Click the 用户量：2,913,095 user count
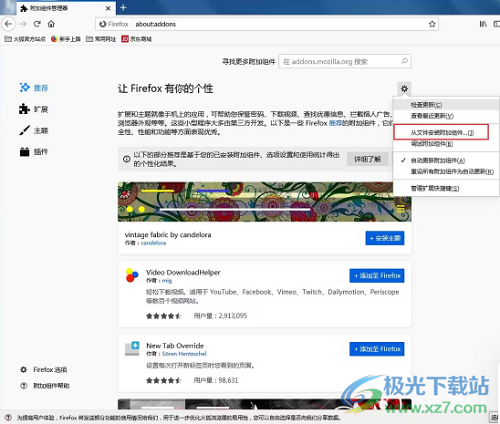500x424 pixels. pos(220,316)
